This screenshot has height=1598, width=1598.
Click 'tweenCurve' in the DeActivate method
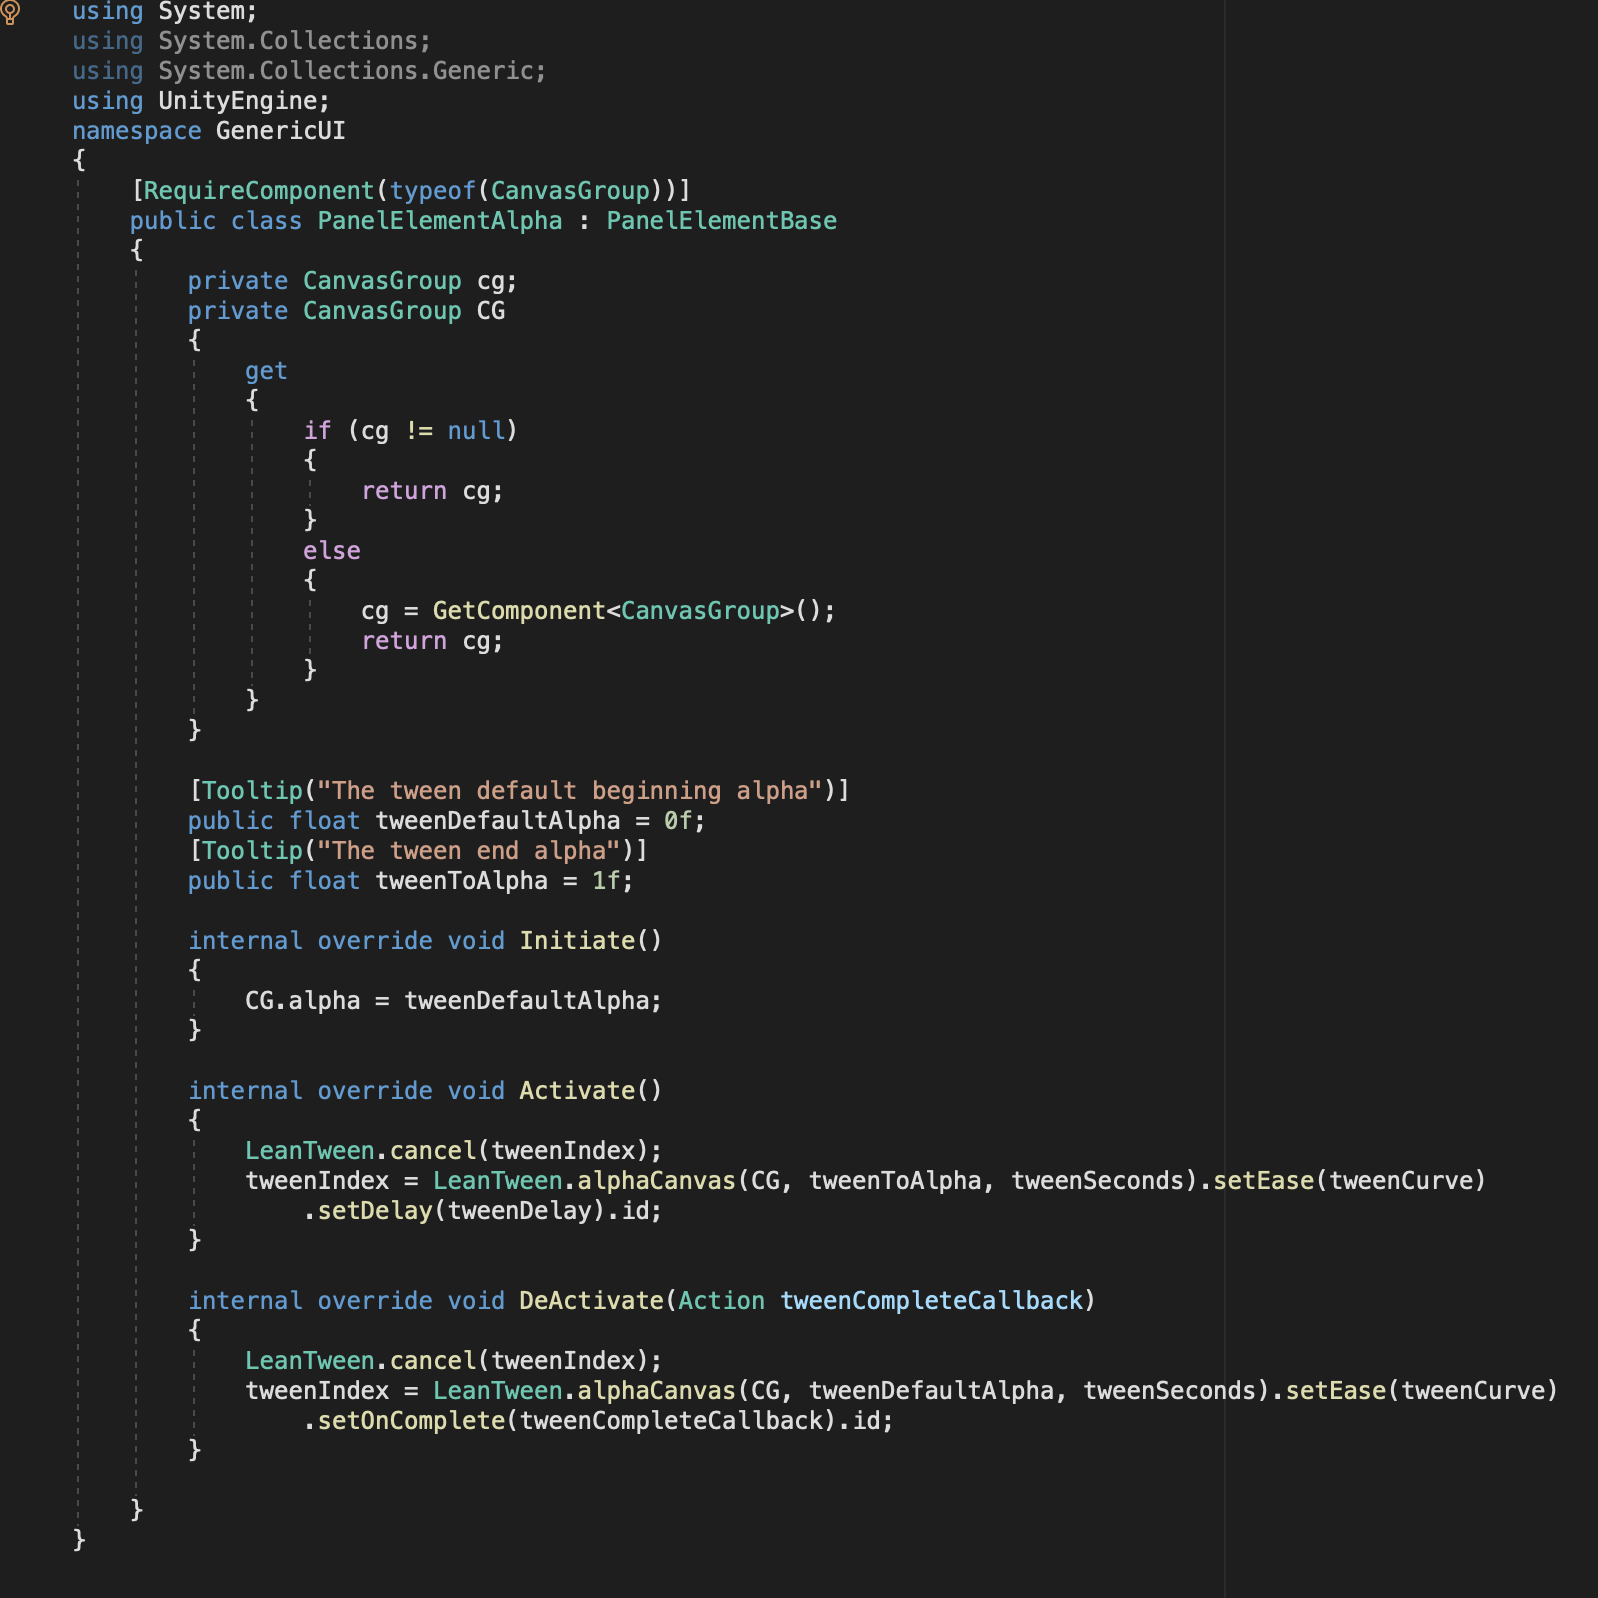[x=1474, y=1391]
